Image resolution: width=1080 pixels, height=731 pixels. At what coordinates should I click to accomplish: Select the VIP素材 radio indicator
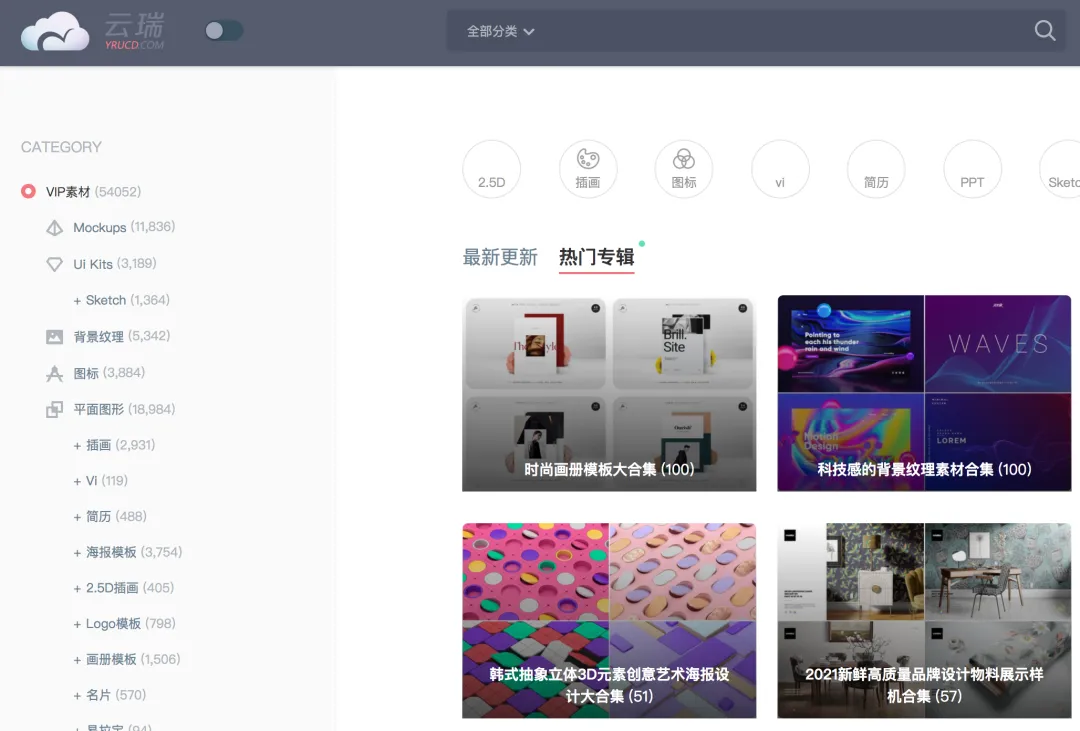coord(28,191)
